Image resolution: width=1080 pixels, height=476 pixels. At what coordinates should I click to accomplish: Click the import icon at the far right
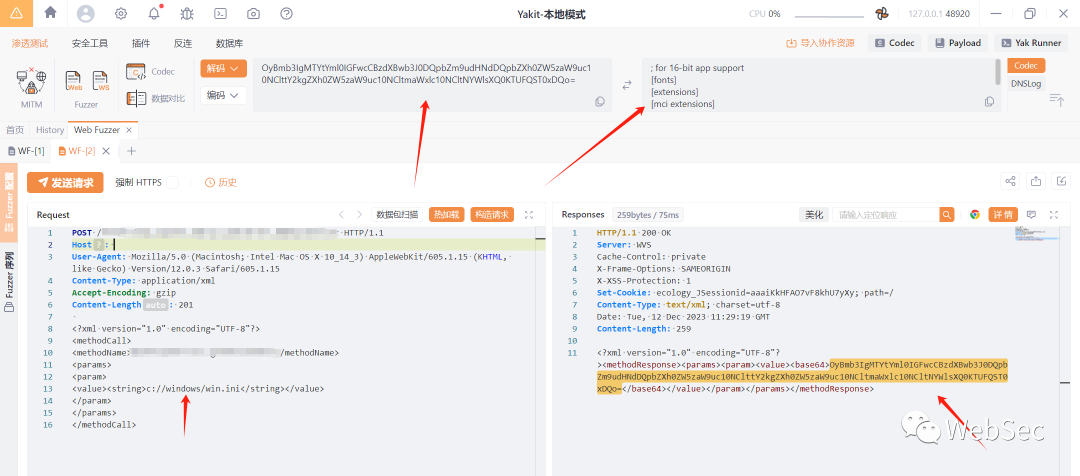coord(1062,181)
